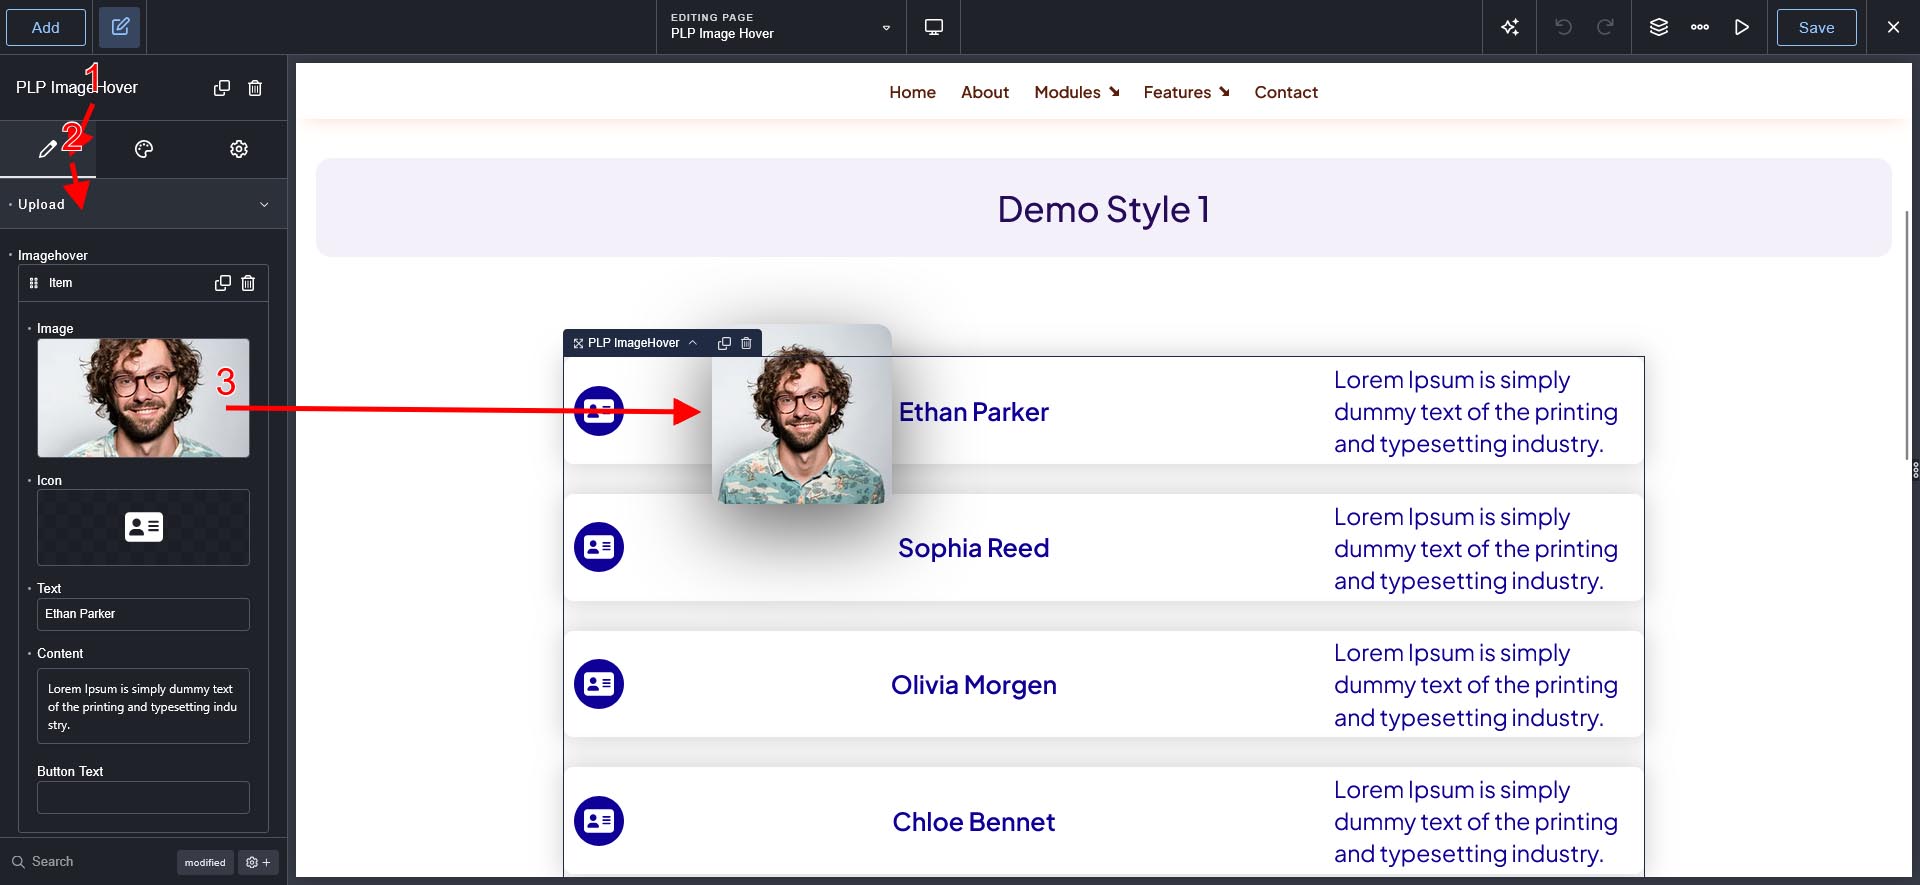Click the Icon picker preview box

(x=143, y=527)
